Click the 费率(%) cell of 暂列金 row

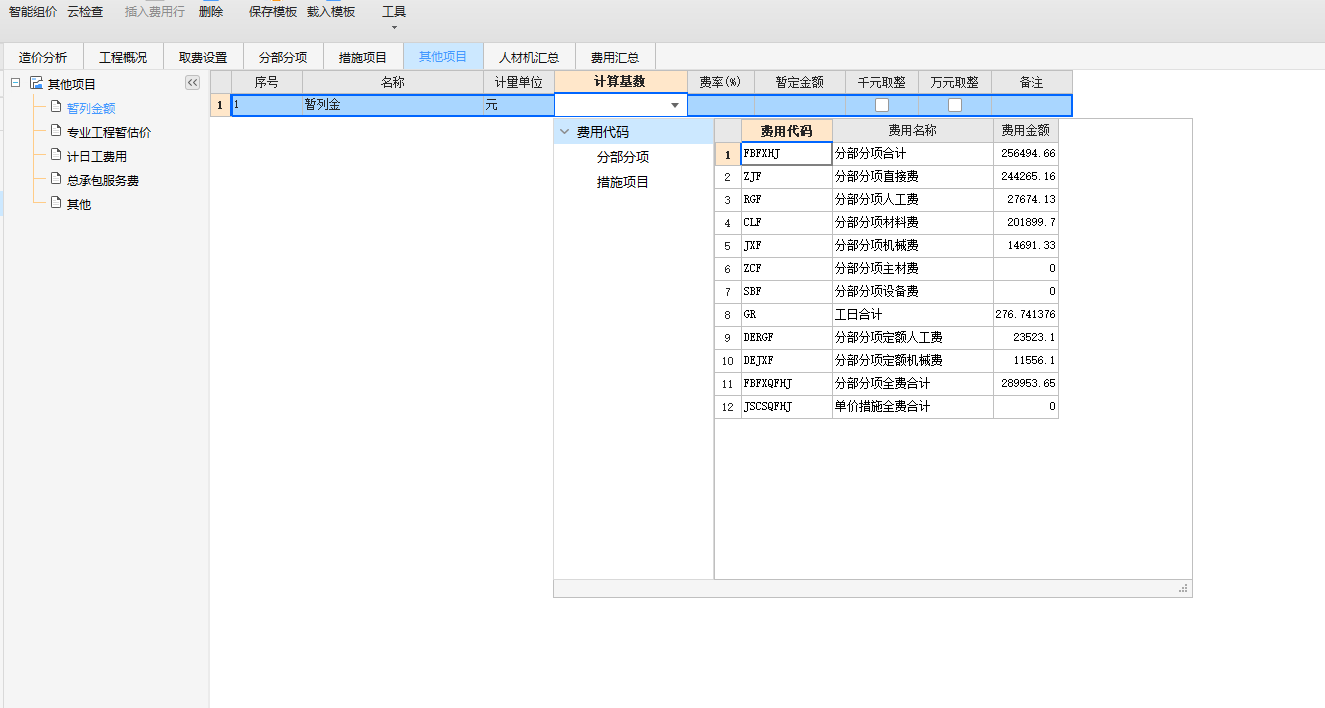pyautogui.click(x=721, y=105)
